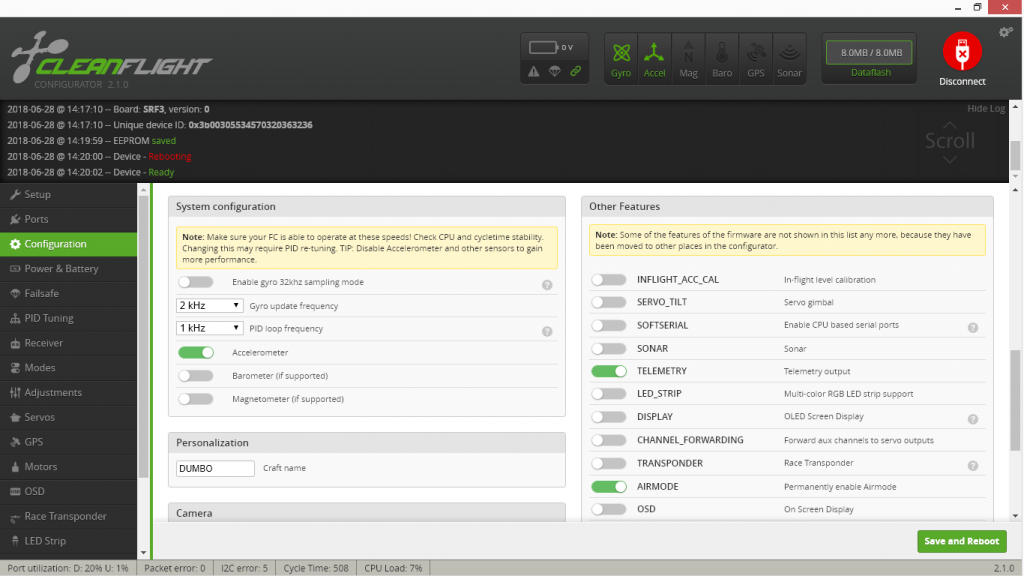1024x576 pixels.
Task: Enable gyro 32khz sampling mode toggle
Action: (x=196, y=283)
